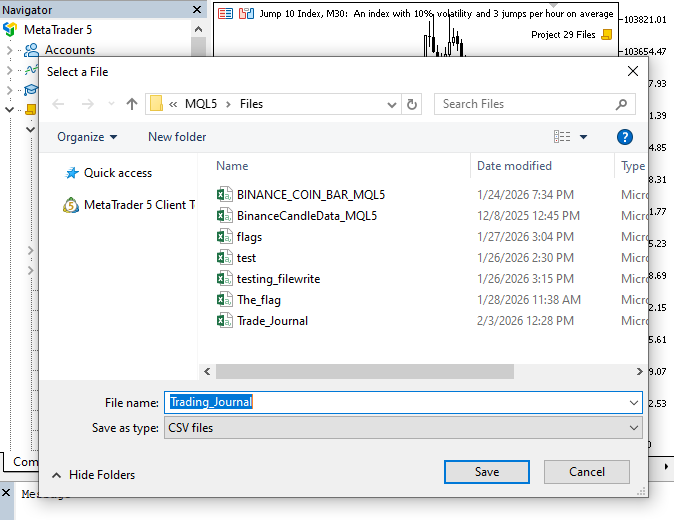This screenshot has height=520, width=674.
Task: Close the Navigator panel
Action: (197, 9)
